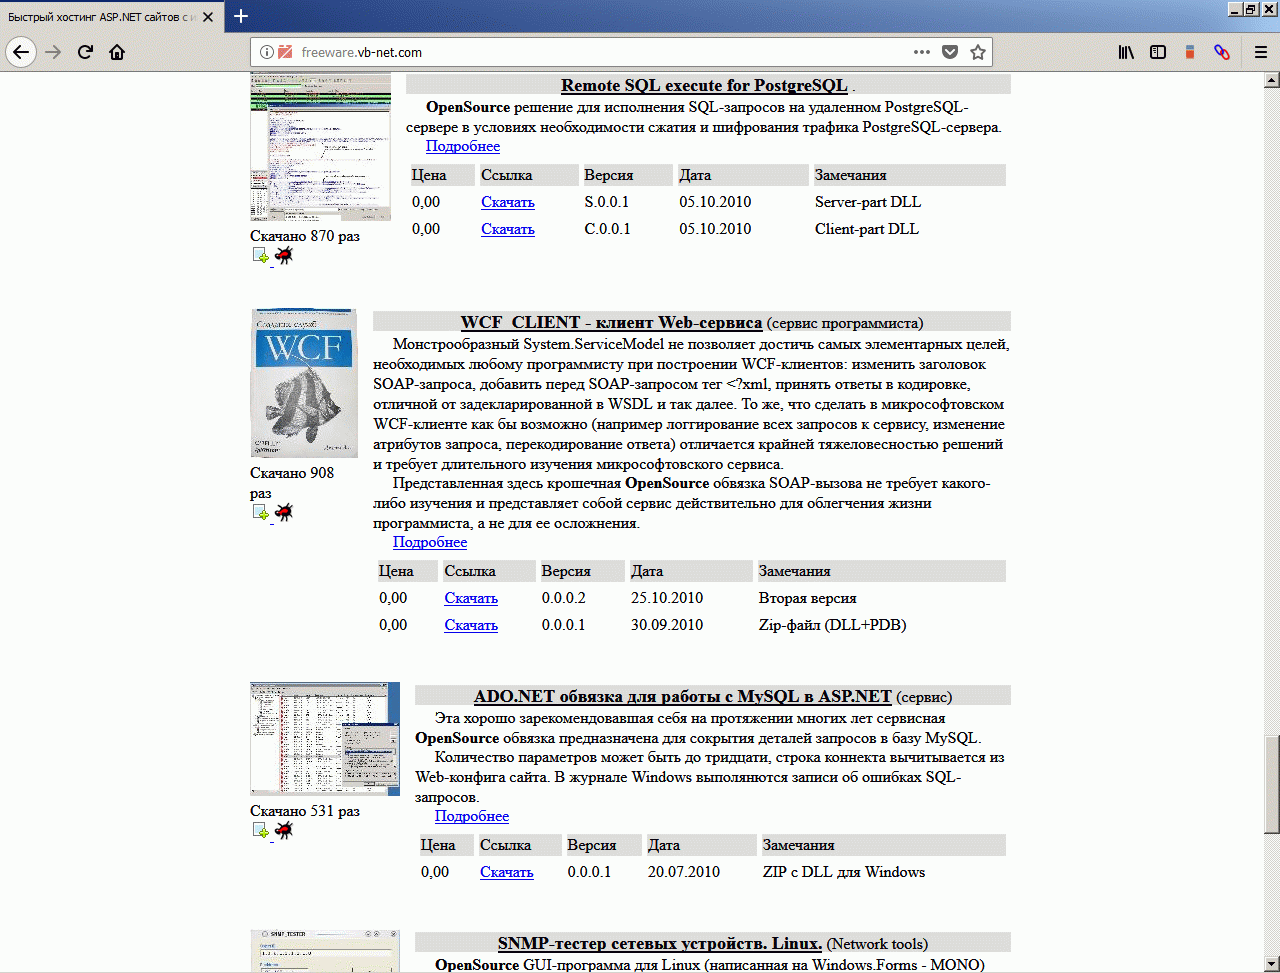
Task: Click the date 30.09.2010
Action: pos(667,625)
